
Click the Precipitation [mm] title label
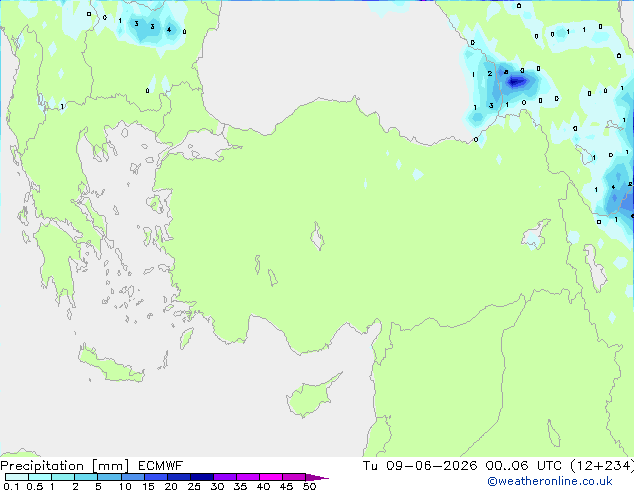click(65, 466)
